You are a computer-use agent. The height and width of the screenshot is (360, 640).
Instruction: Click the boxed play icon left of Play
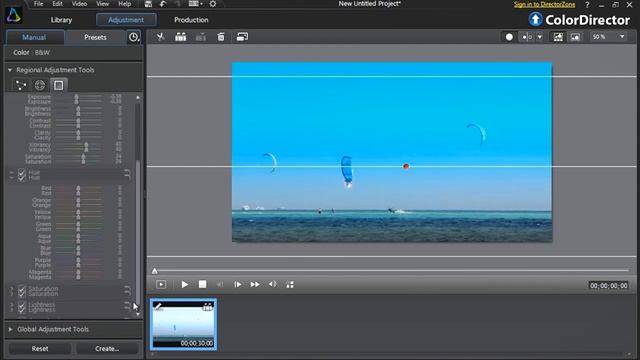tap(161, 284)
